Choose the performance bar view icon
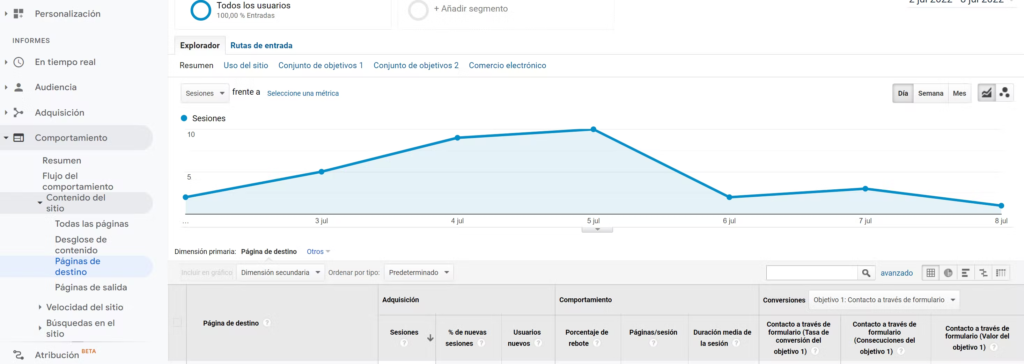Image resolution: width=1024 pixels, height=364 pixels. (x=965, y=273)
